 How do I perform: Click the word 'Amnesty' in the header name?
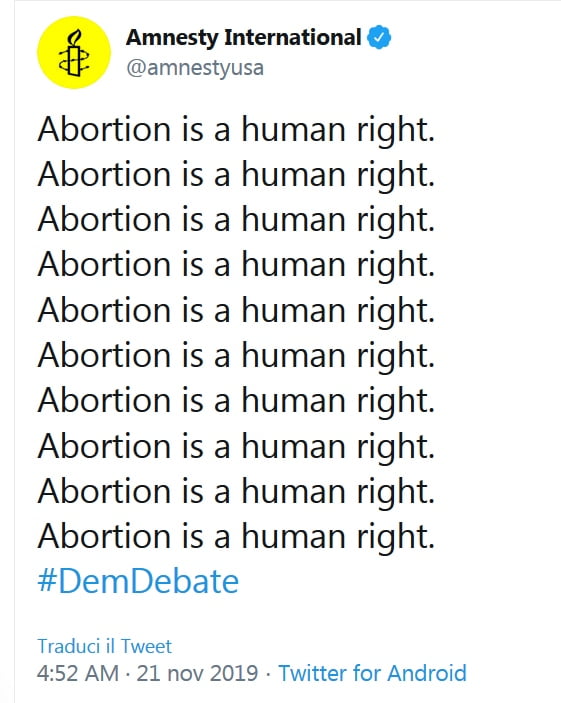pos(172,39)
